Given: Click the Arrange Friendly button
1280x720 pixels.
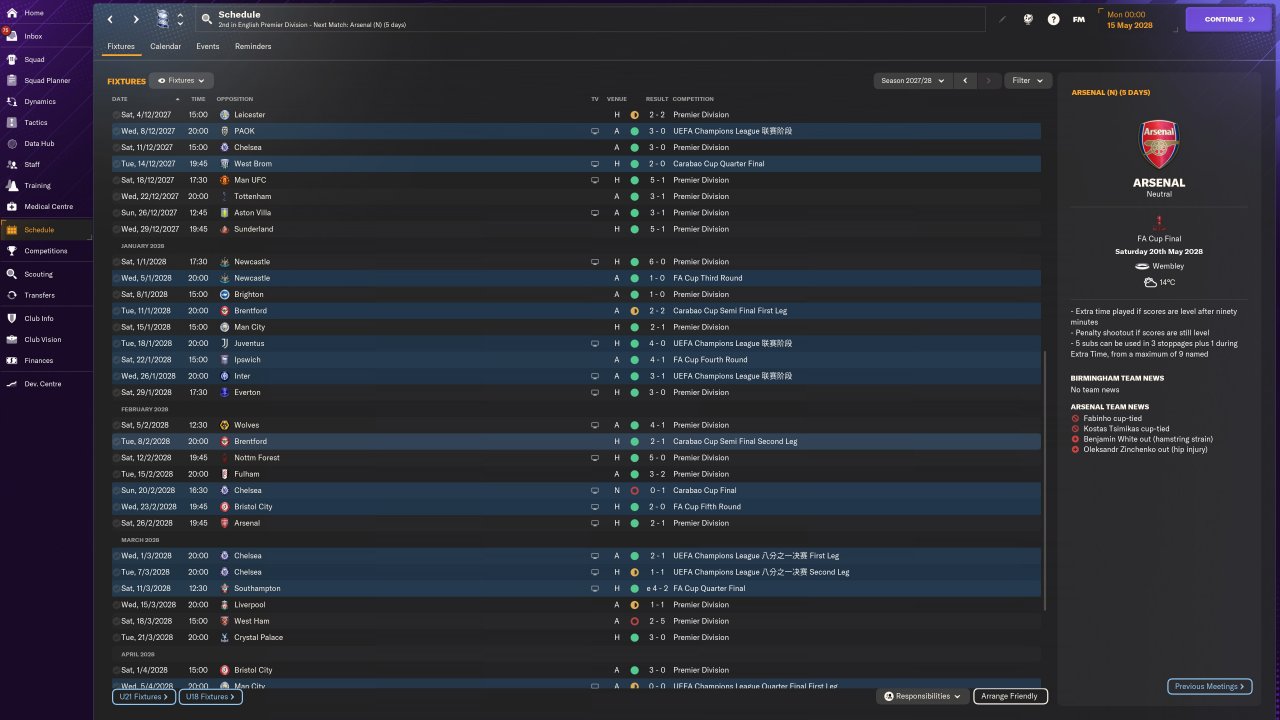Looking at the screenshot, I should coord(1009,696).
